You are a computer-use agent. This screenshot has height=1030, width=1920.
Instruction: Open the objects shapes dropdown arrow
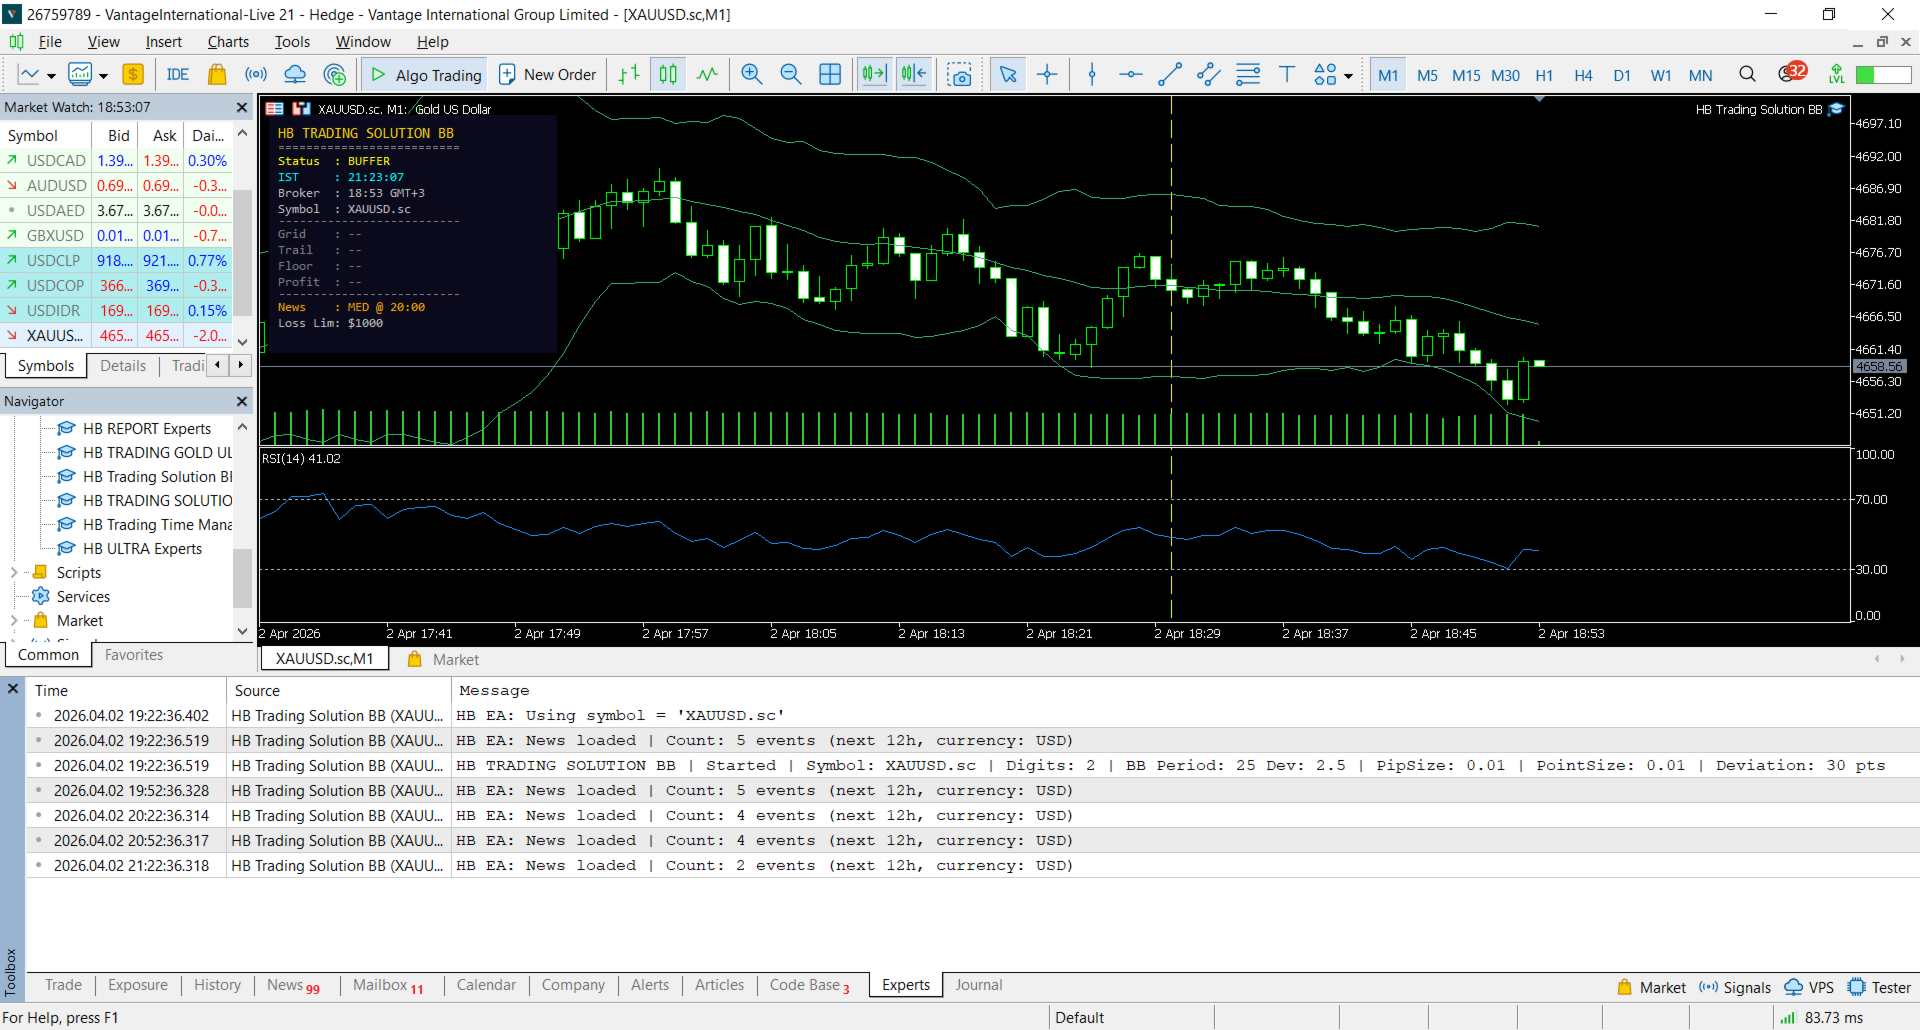(1349, 76)
